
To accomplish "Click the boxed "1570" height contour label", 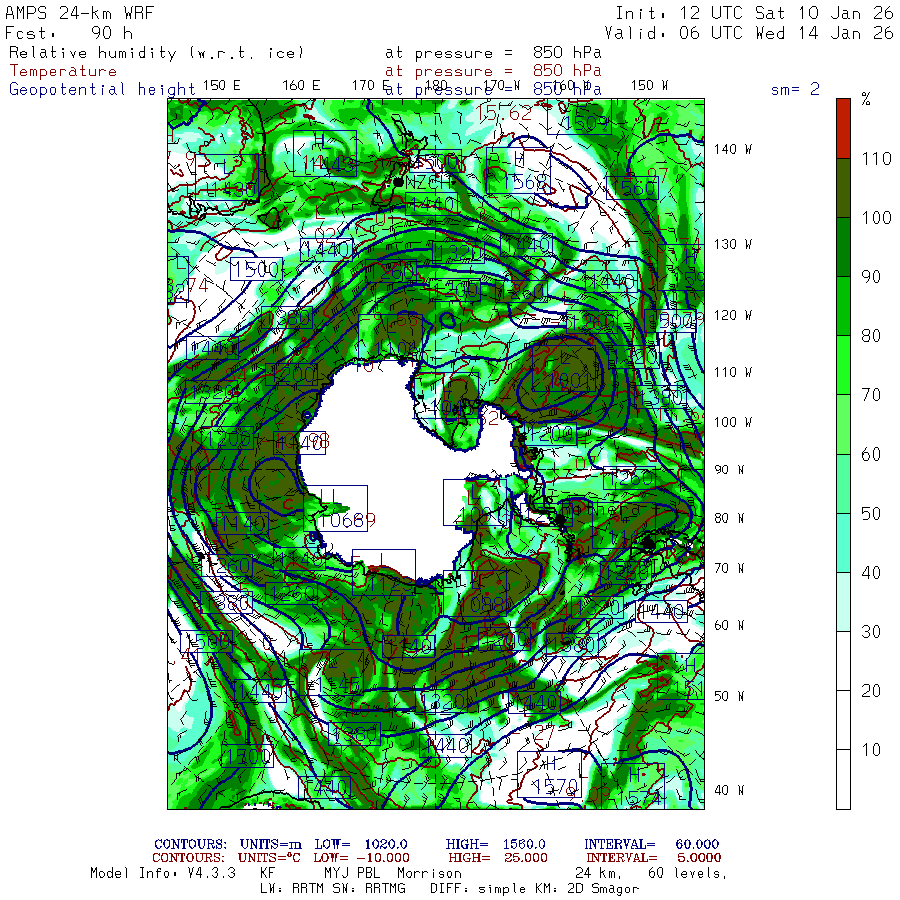I will 555,785.
